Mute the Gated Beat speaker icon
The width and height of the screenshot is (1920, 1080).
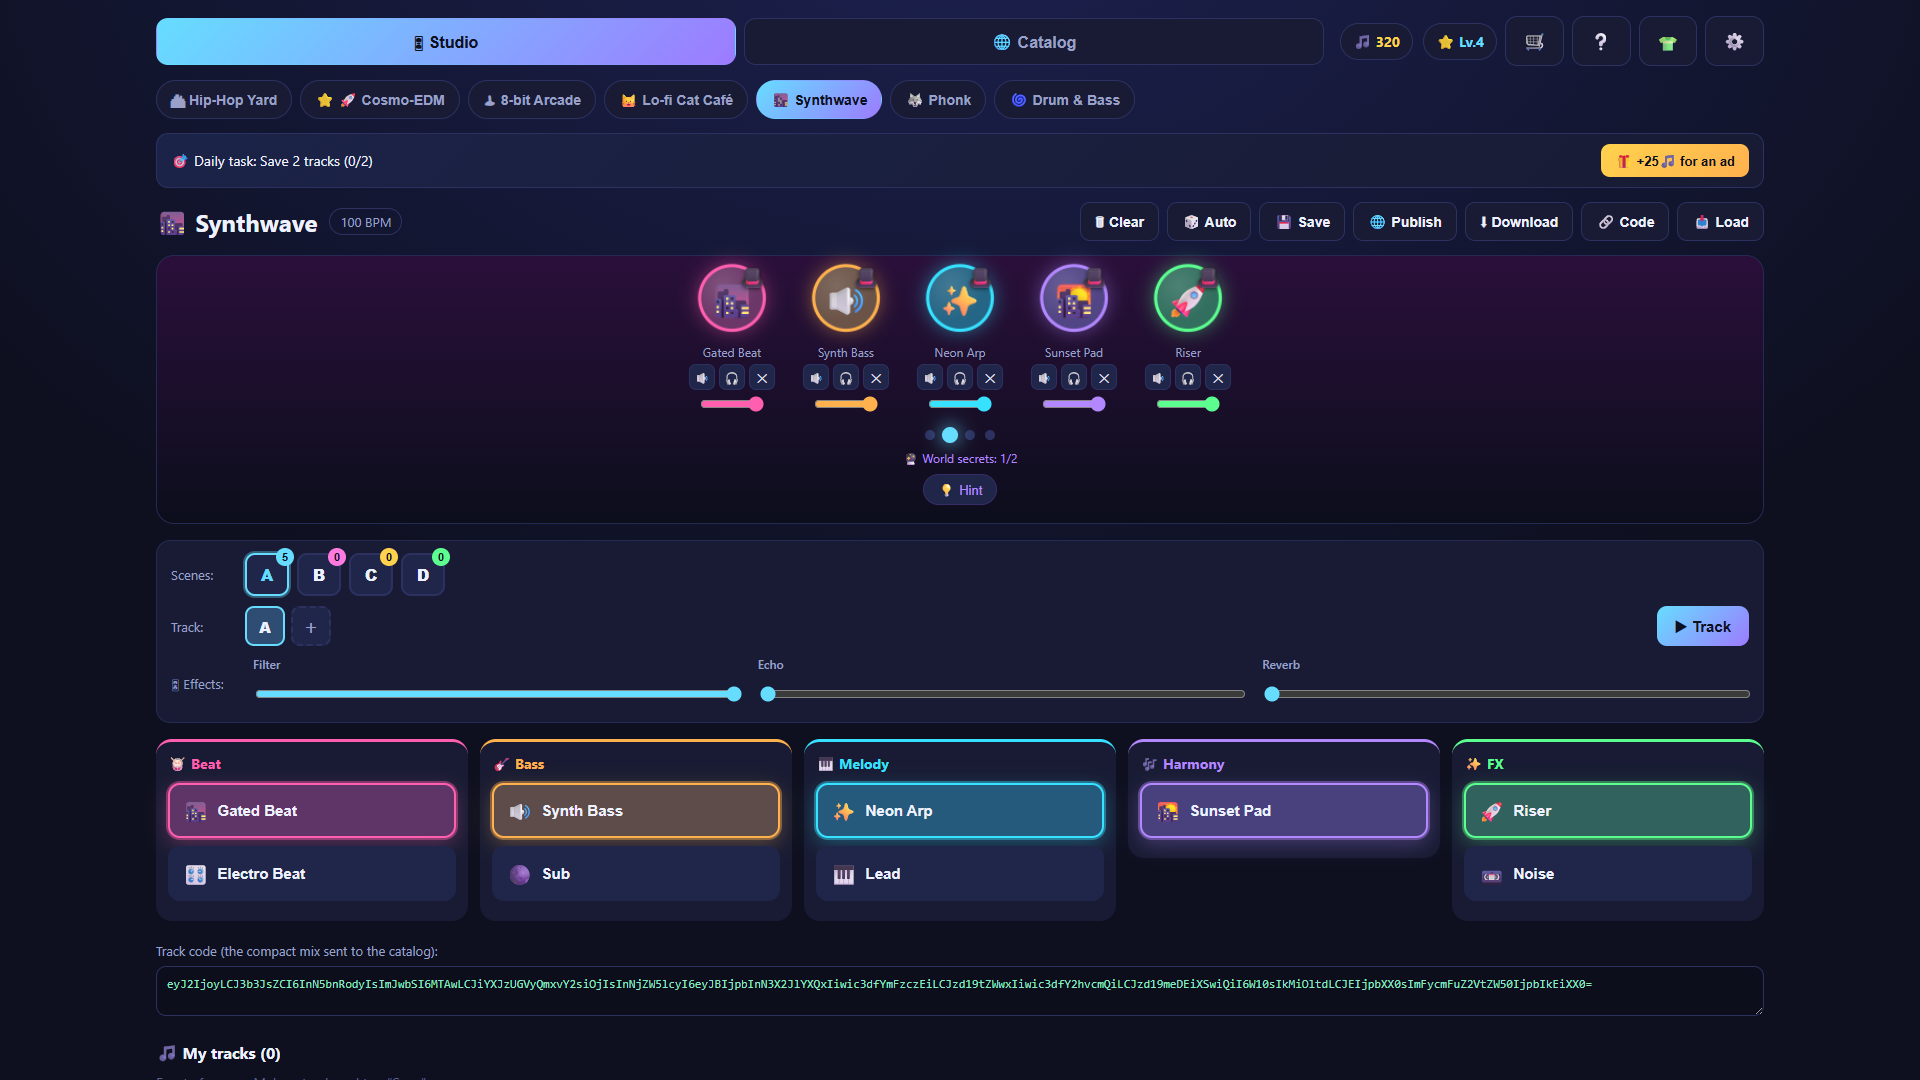[x=702, y=378]
